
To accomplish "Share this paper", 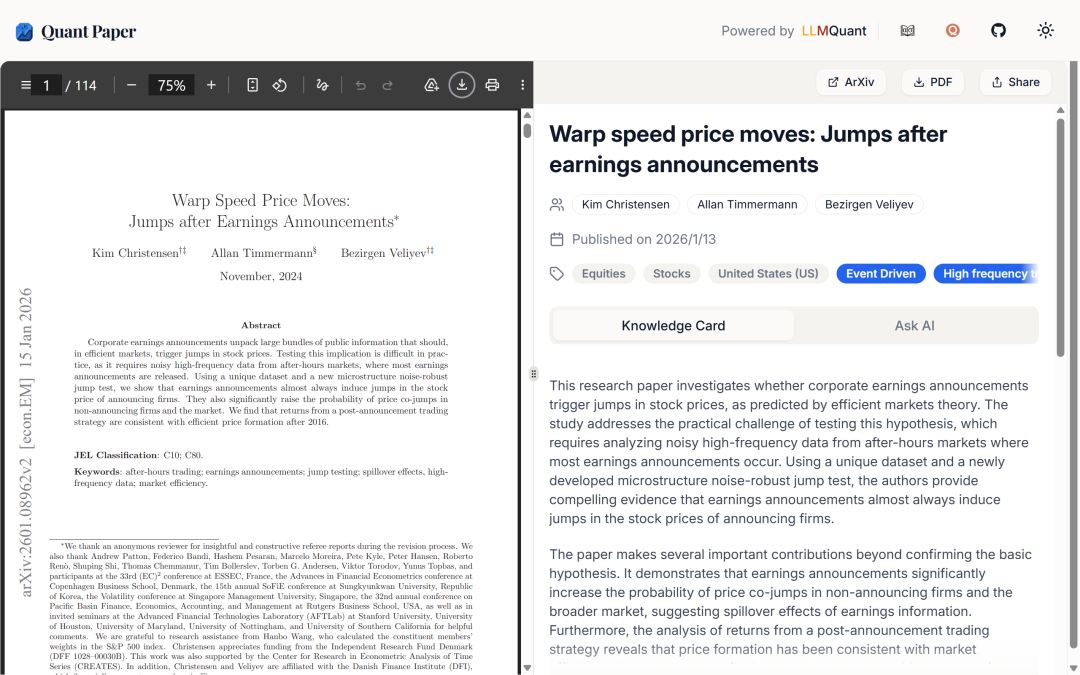I will click(1014, 81).
